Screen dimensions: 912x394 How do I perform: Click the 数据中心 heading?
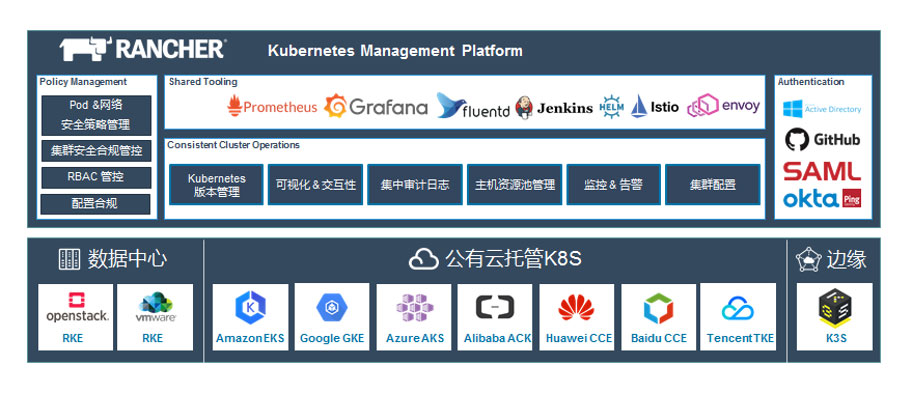[x=127, y=259]
